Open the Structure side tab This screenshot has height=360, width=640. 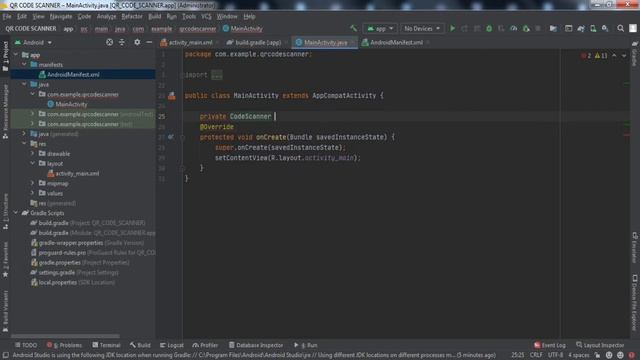(5, 211)
